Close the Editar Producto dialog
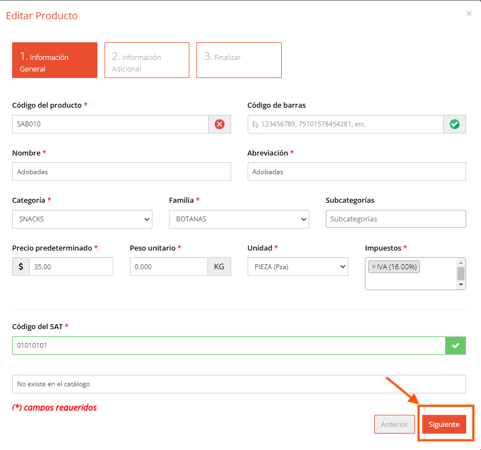The height and width of the screenshot is (450, 481). click(469, 14)
